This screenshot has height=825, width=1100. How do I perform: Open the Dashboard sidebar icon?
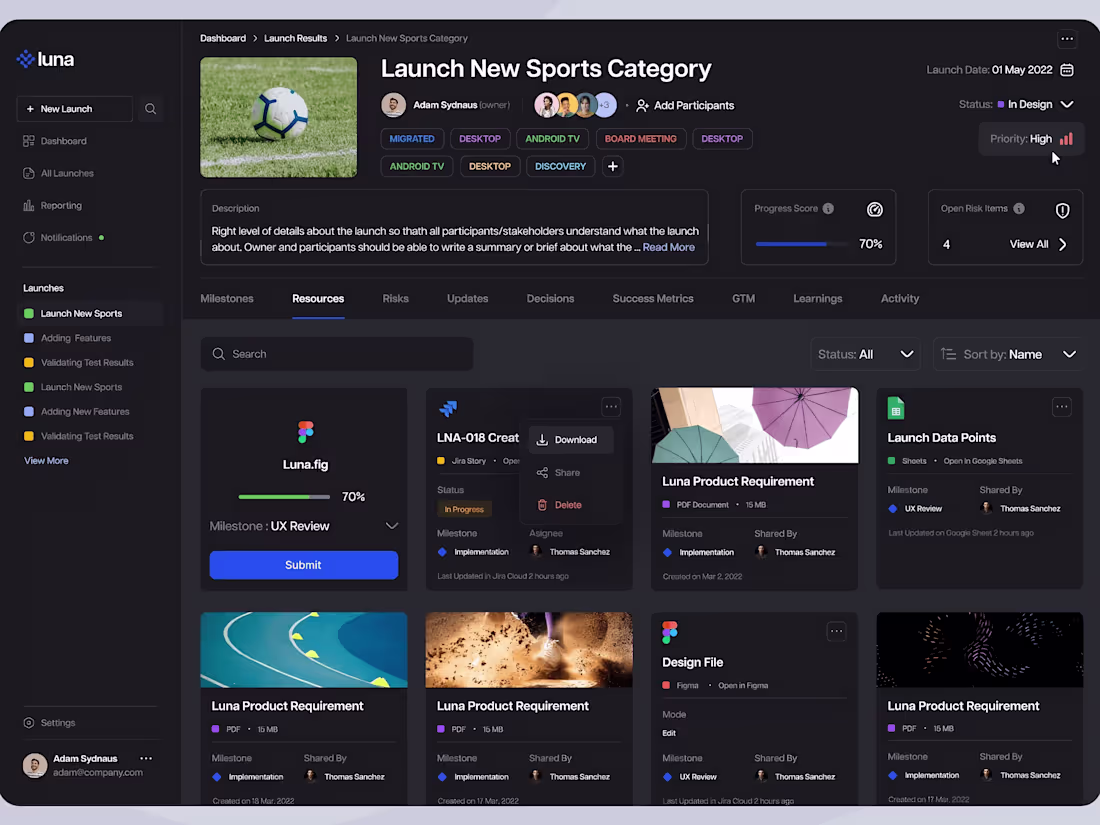(x=29, y=141)
